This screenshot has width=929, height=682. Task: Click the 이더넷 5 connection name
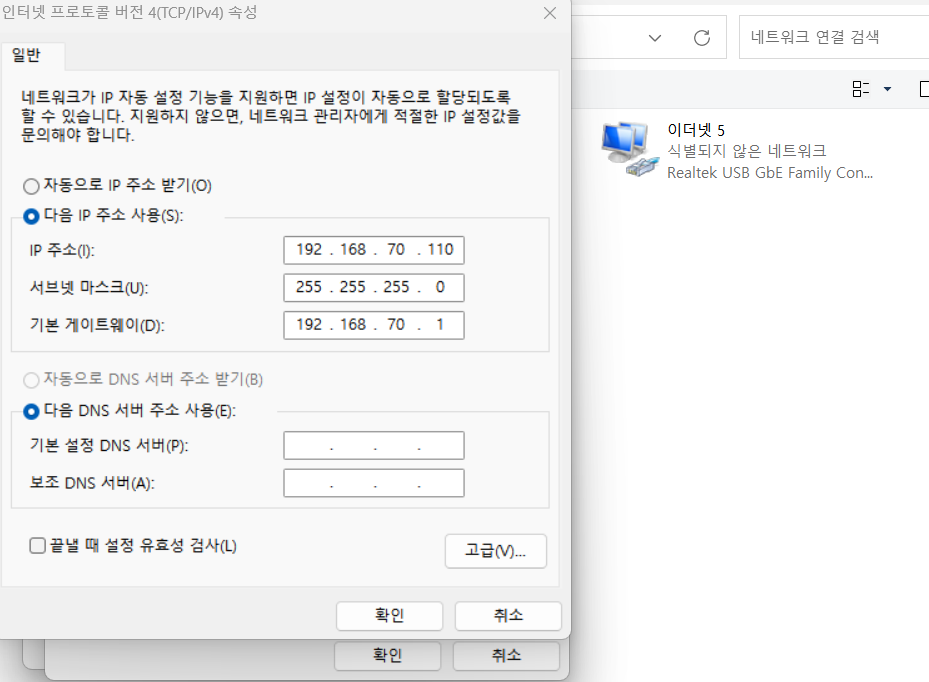click(696, 130)
